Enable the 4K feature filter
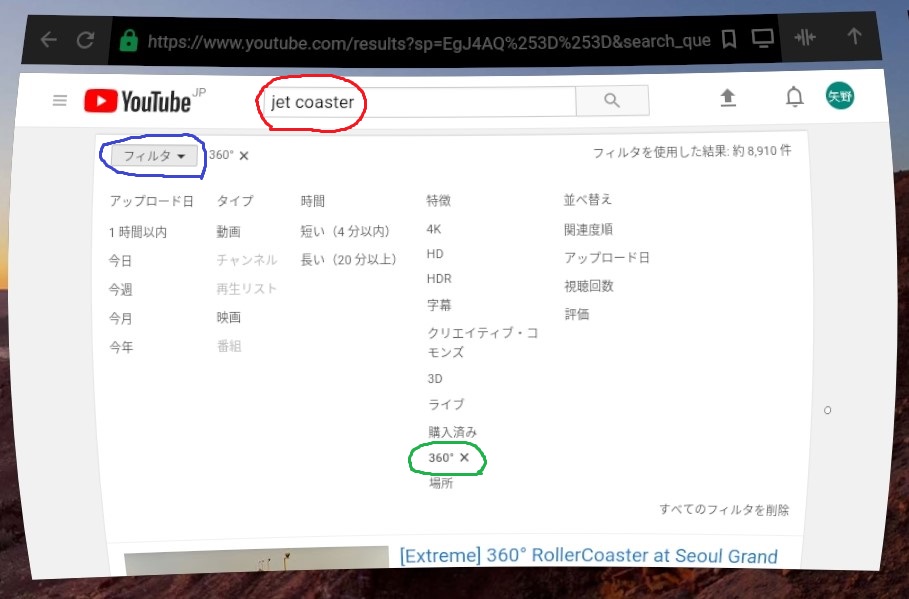 coord(434,229)
